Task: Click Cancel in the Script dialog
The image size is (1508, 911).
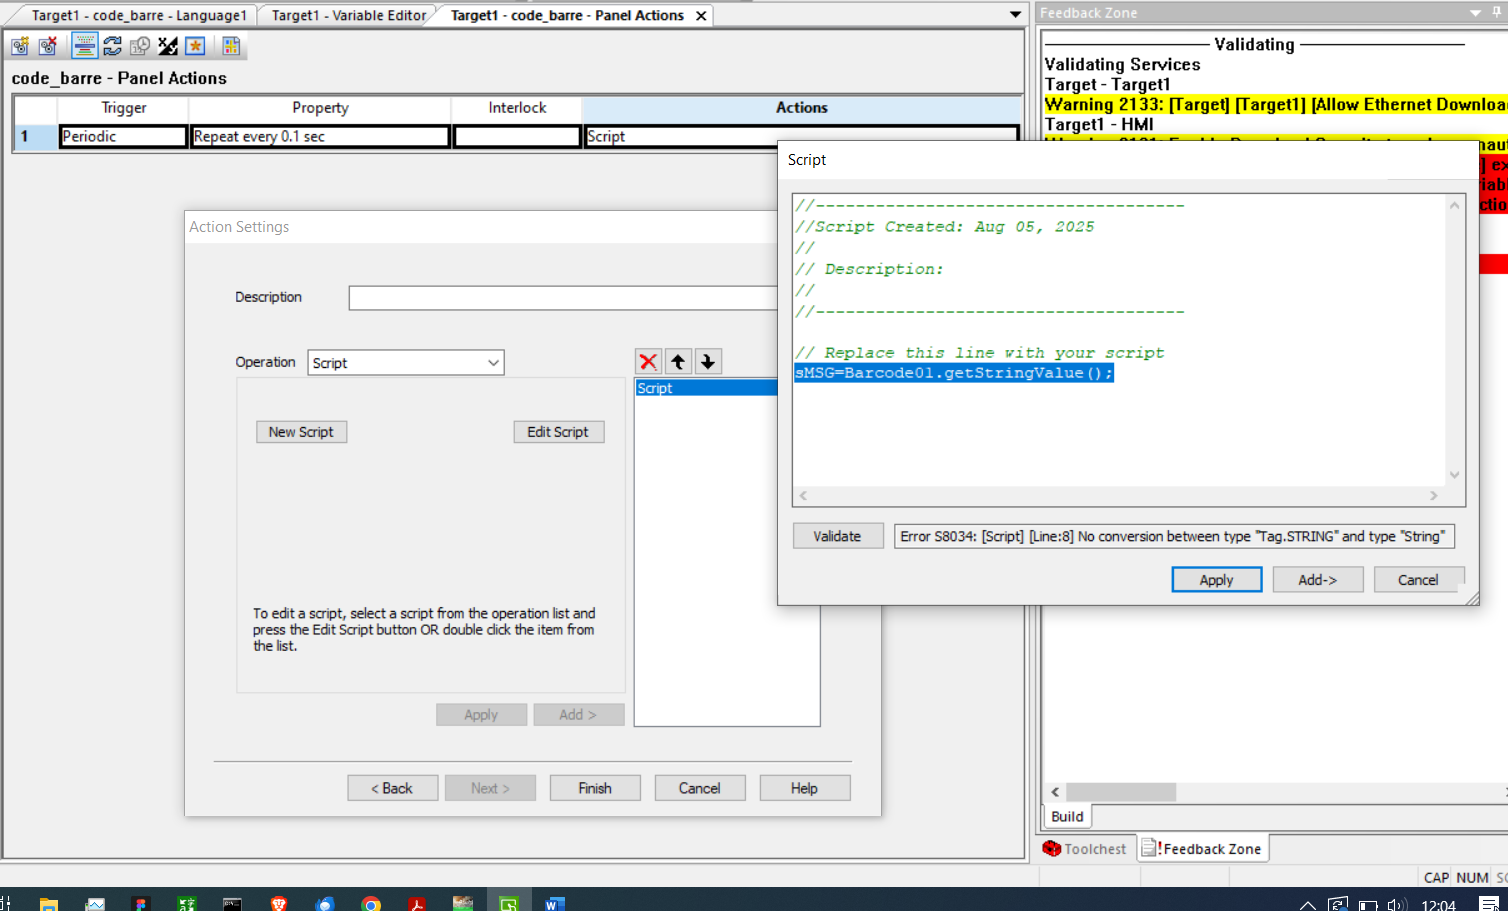Action: click(1418, 580)
